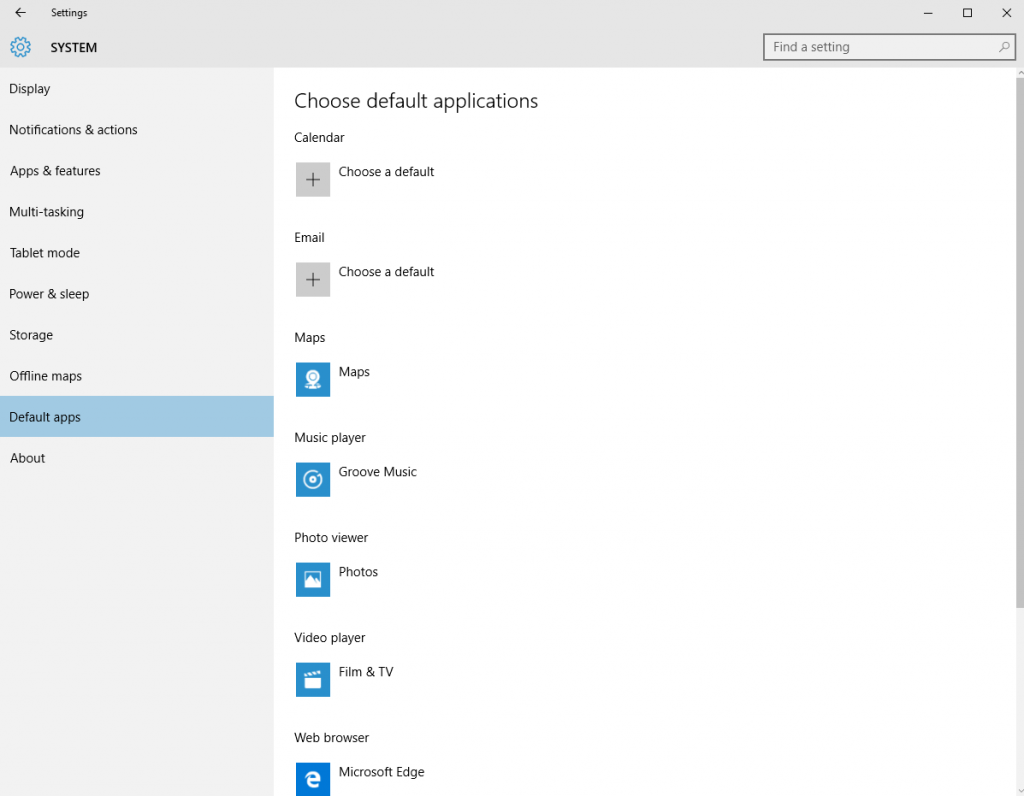1024x796 pixels.
Task: Maximize the Settings window
Action: click(967, 12)
